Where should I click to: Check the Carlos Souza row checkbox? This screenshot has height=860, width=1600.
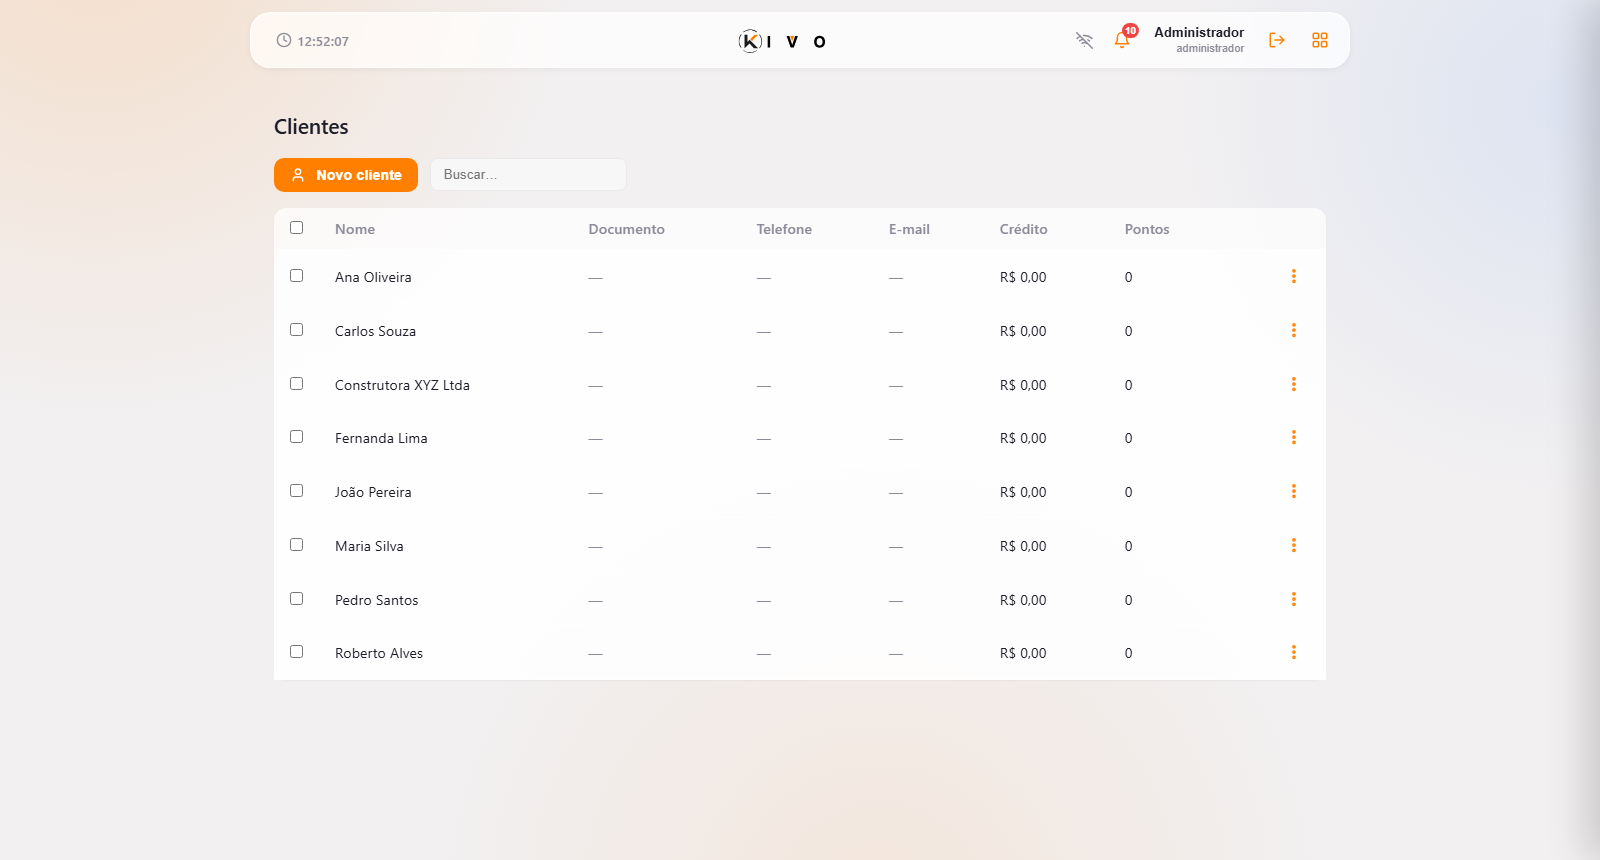coord(296,329)
